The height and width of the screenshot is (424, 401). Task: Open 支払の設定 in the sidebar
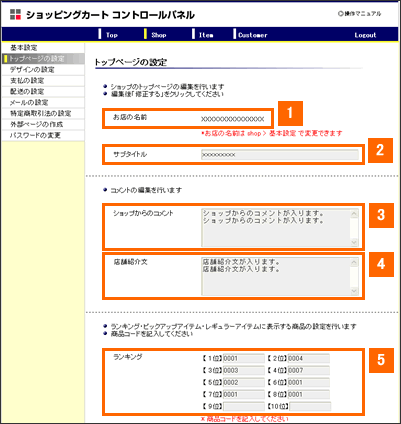pos(43,81)
